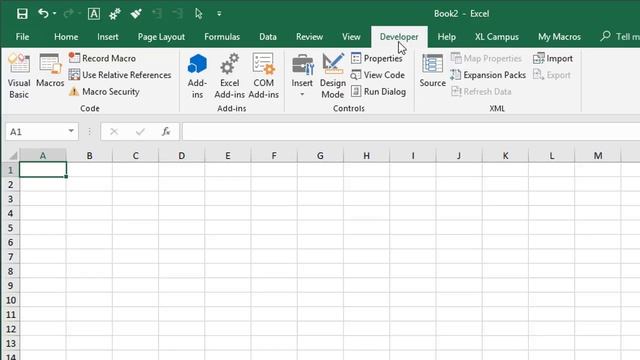Select row 13 header
640x360 pixels.
10,343
